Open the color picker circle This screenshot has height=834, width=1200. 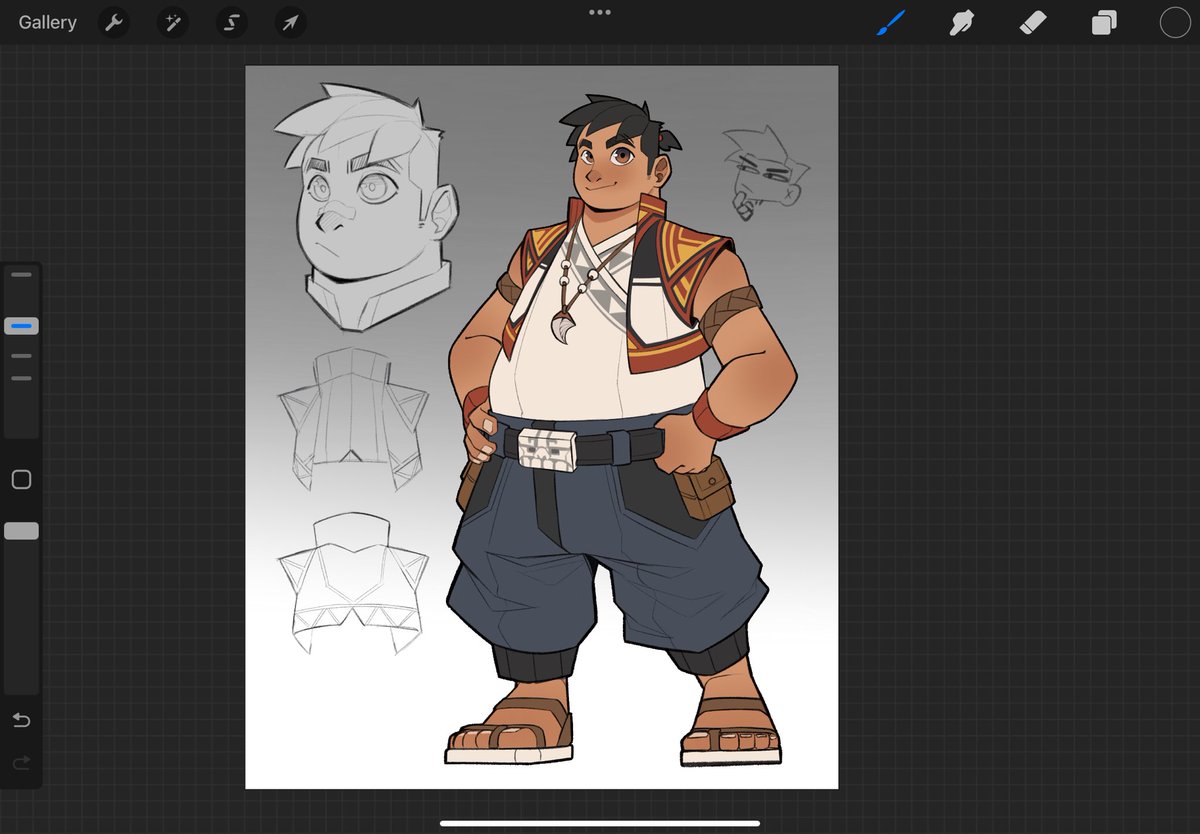(1174, 22)
